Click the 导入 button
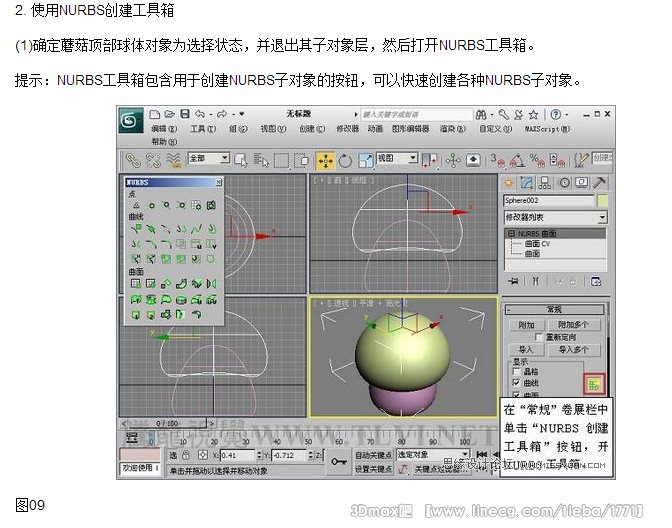The height and width of the screenshot is (528, 672). pyautogui.click(x=526, y=350)
